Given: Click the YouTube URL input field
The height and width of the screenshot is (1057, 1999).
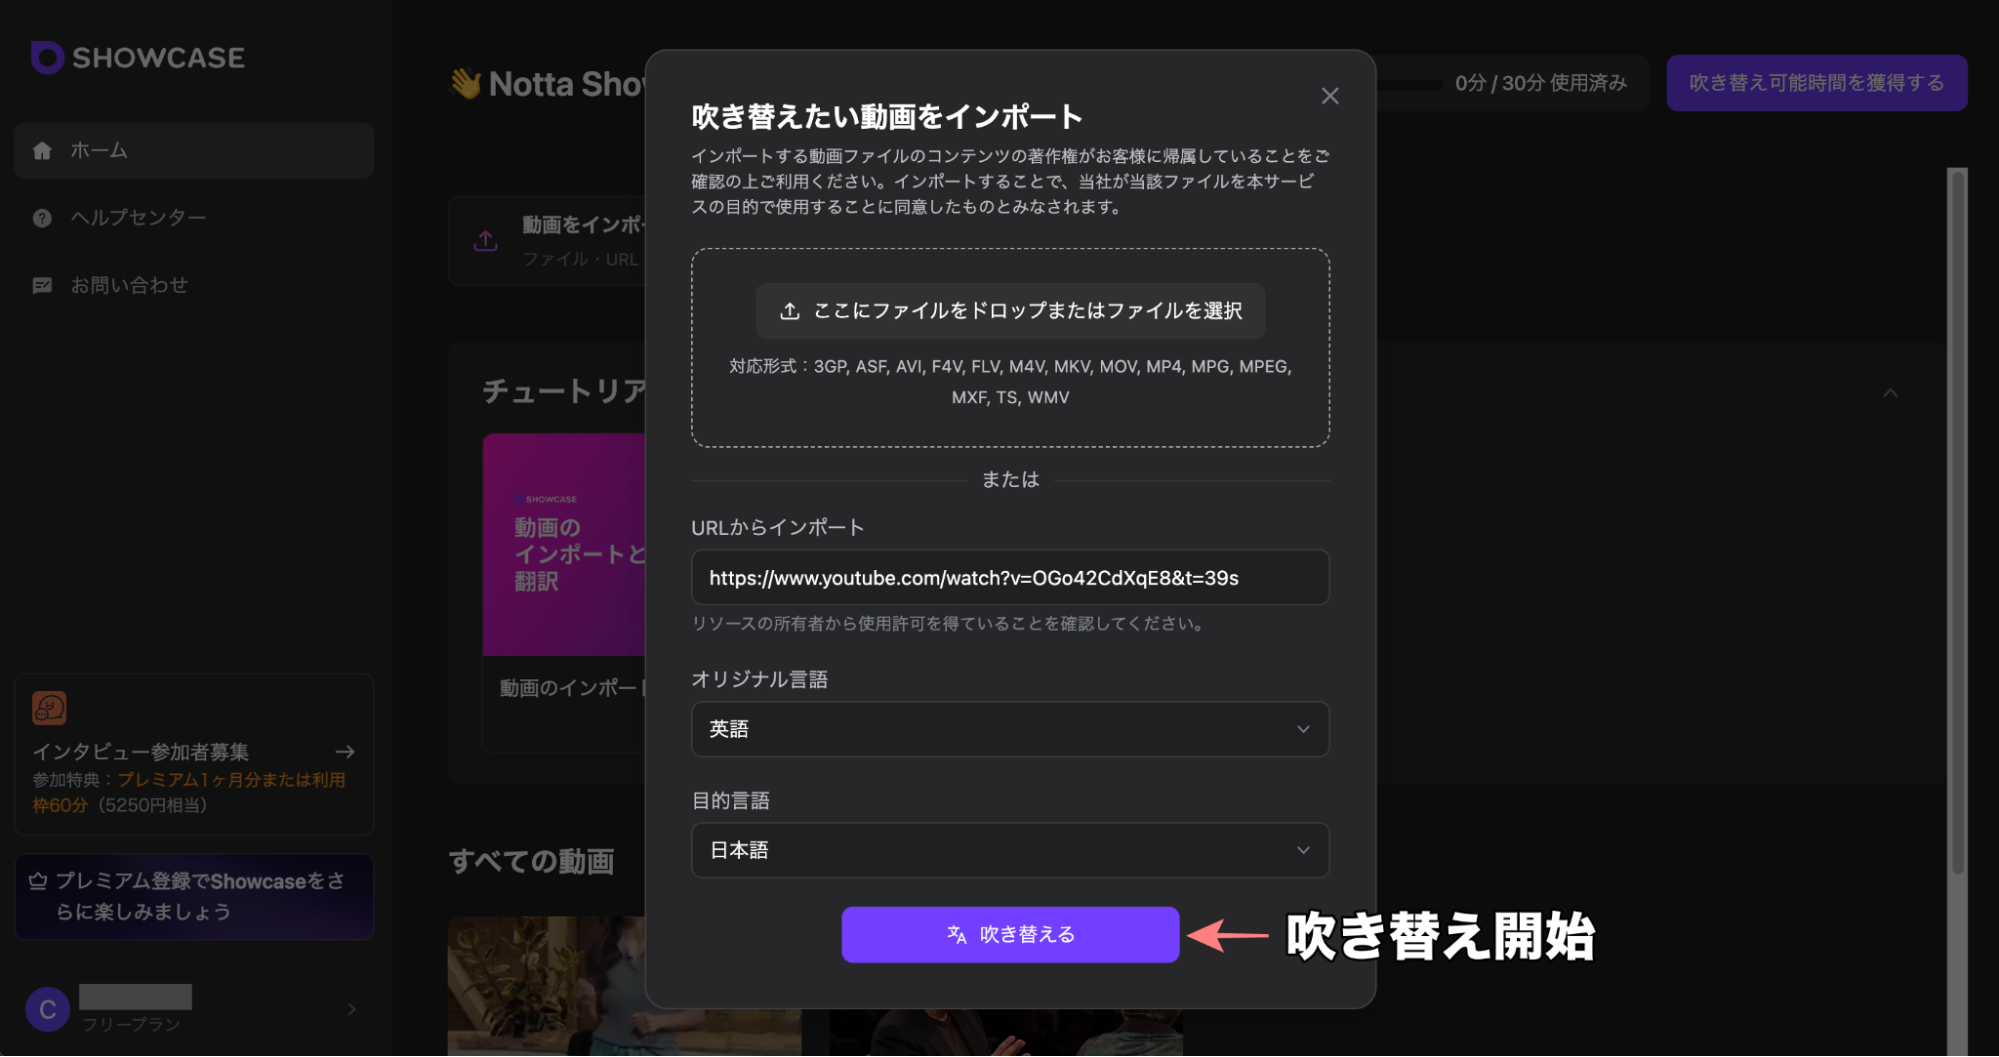Looking at the screenshot, I should tap(1010, 578).
